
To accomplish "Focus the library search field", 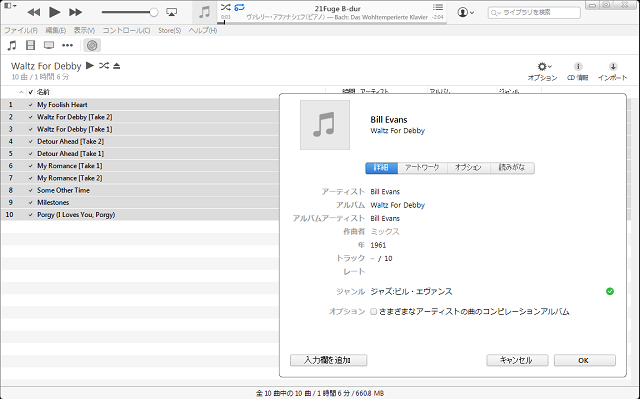I will coord(534,13).
